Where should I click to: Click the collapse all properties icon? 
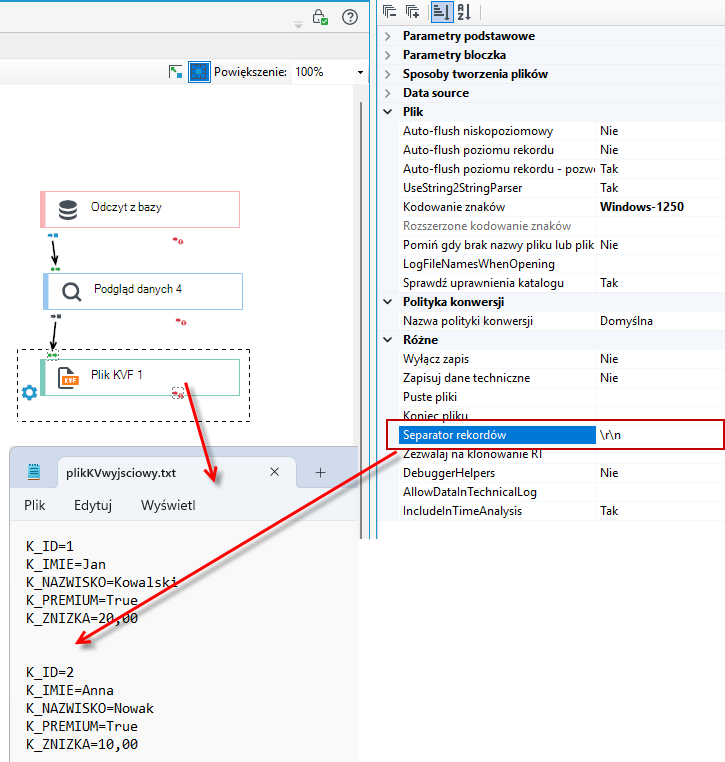pyautogui.click(x=389, y=12)
